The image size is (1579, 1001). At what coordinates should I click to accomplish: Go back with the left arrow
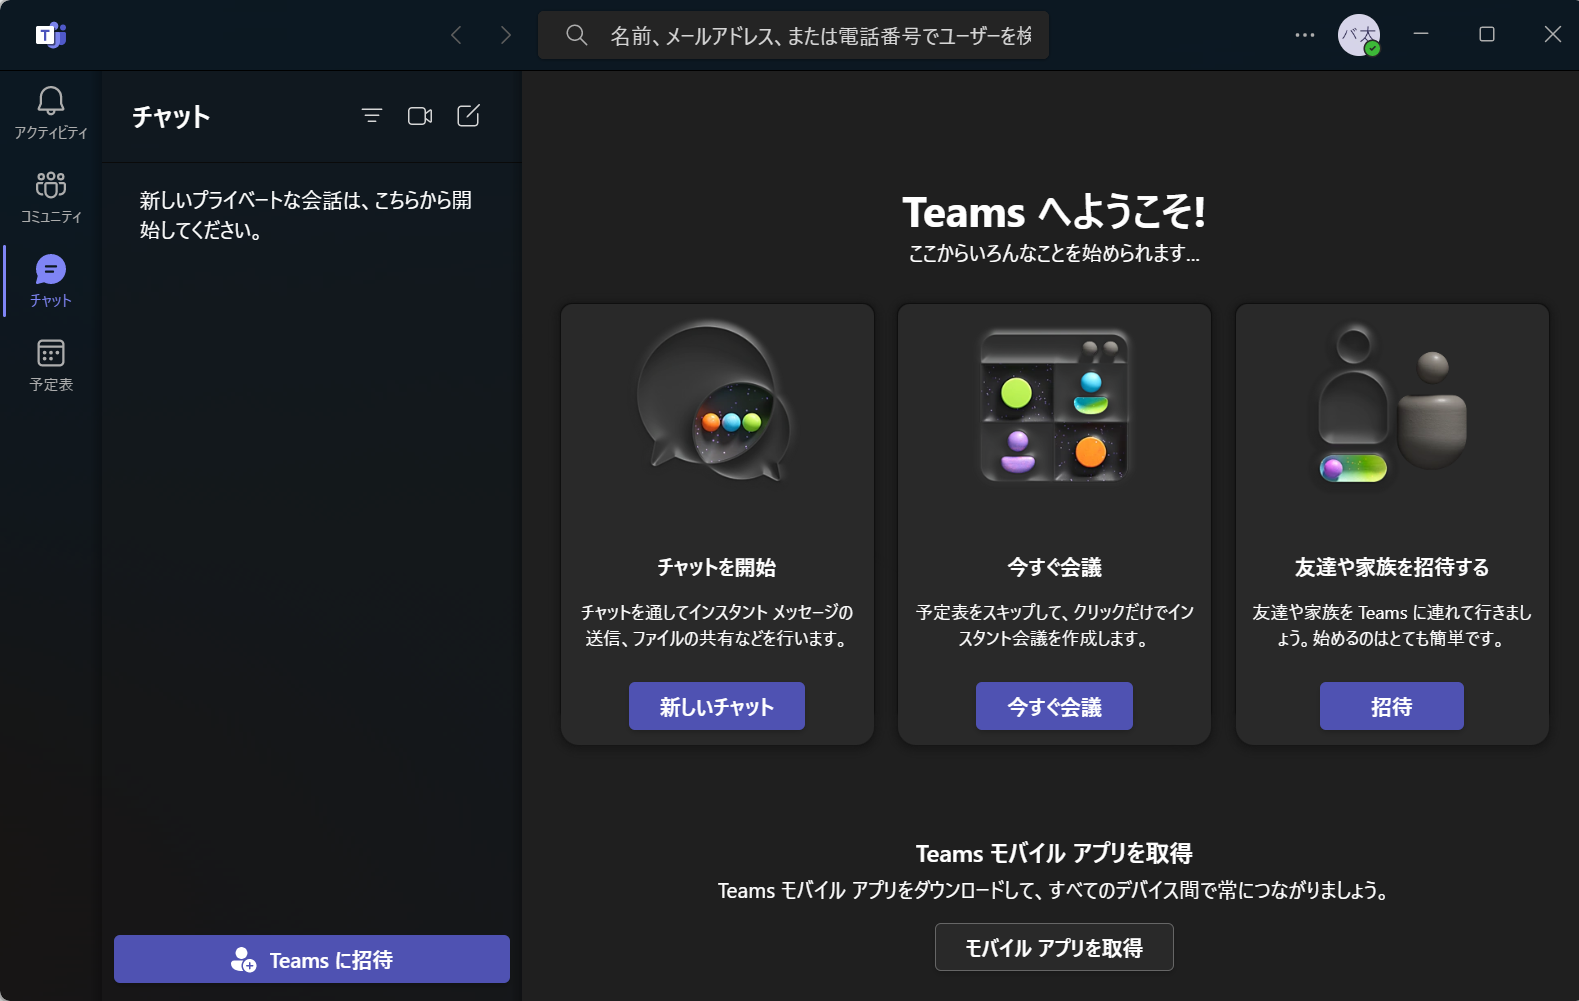[x=456, y=35]
